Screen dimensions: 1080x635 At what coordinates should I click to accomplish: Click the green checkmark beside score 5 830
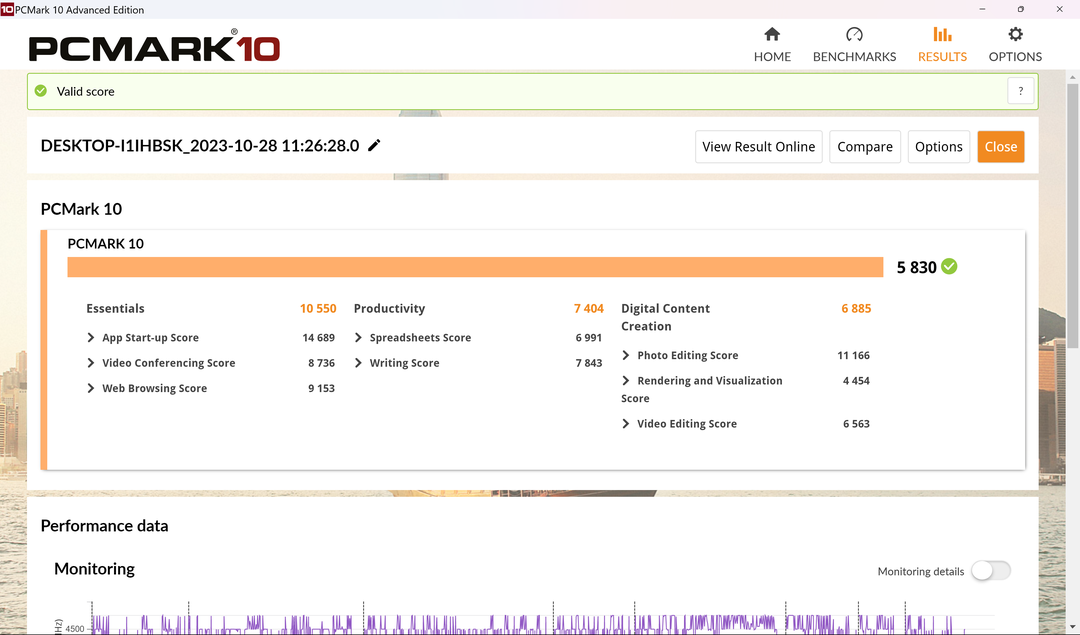[949, 267]
